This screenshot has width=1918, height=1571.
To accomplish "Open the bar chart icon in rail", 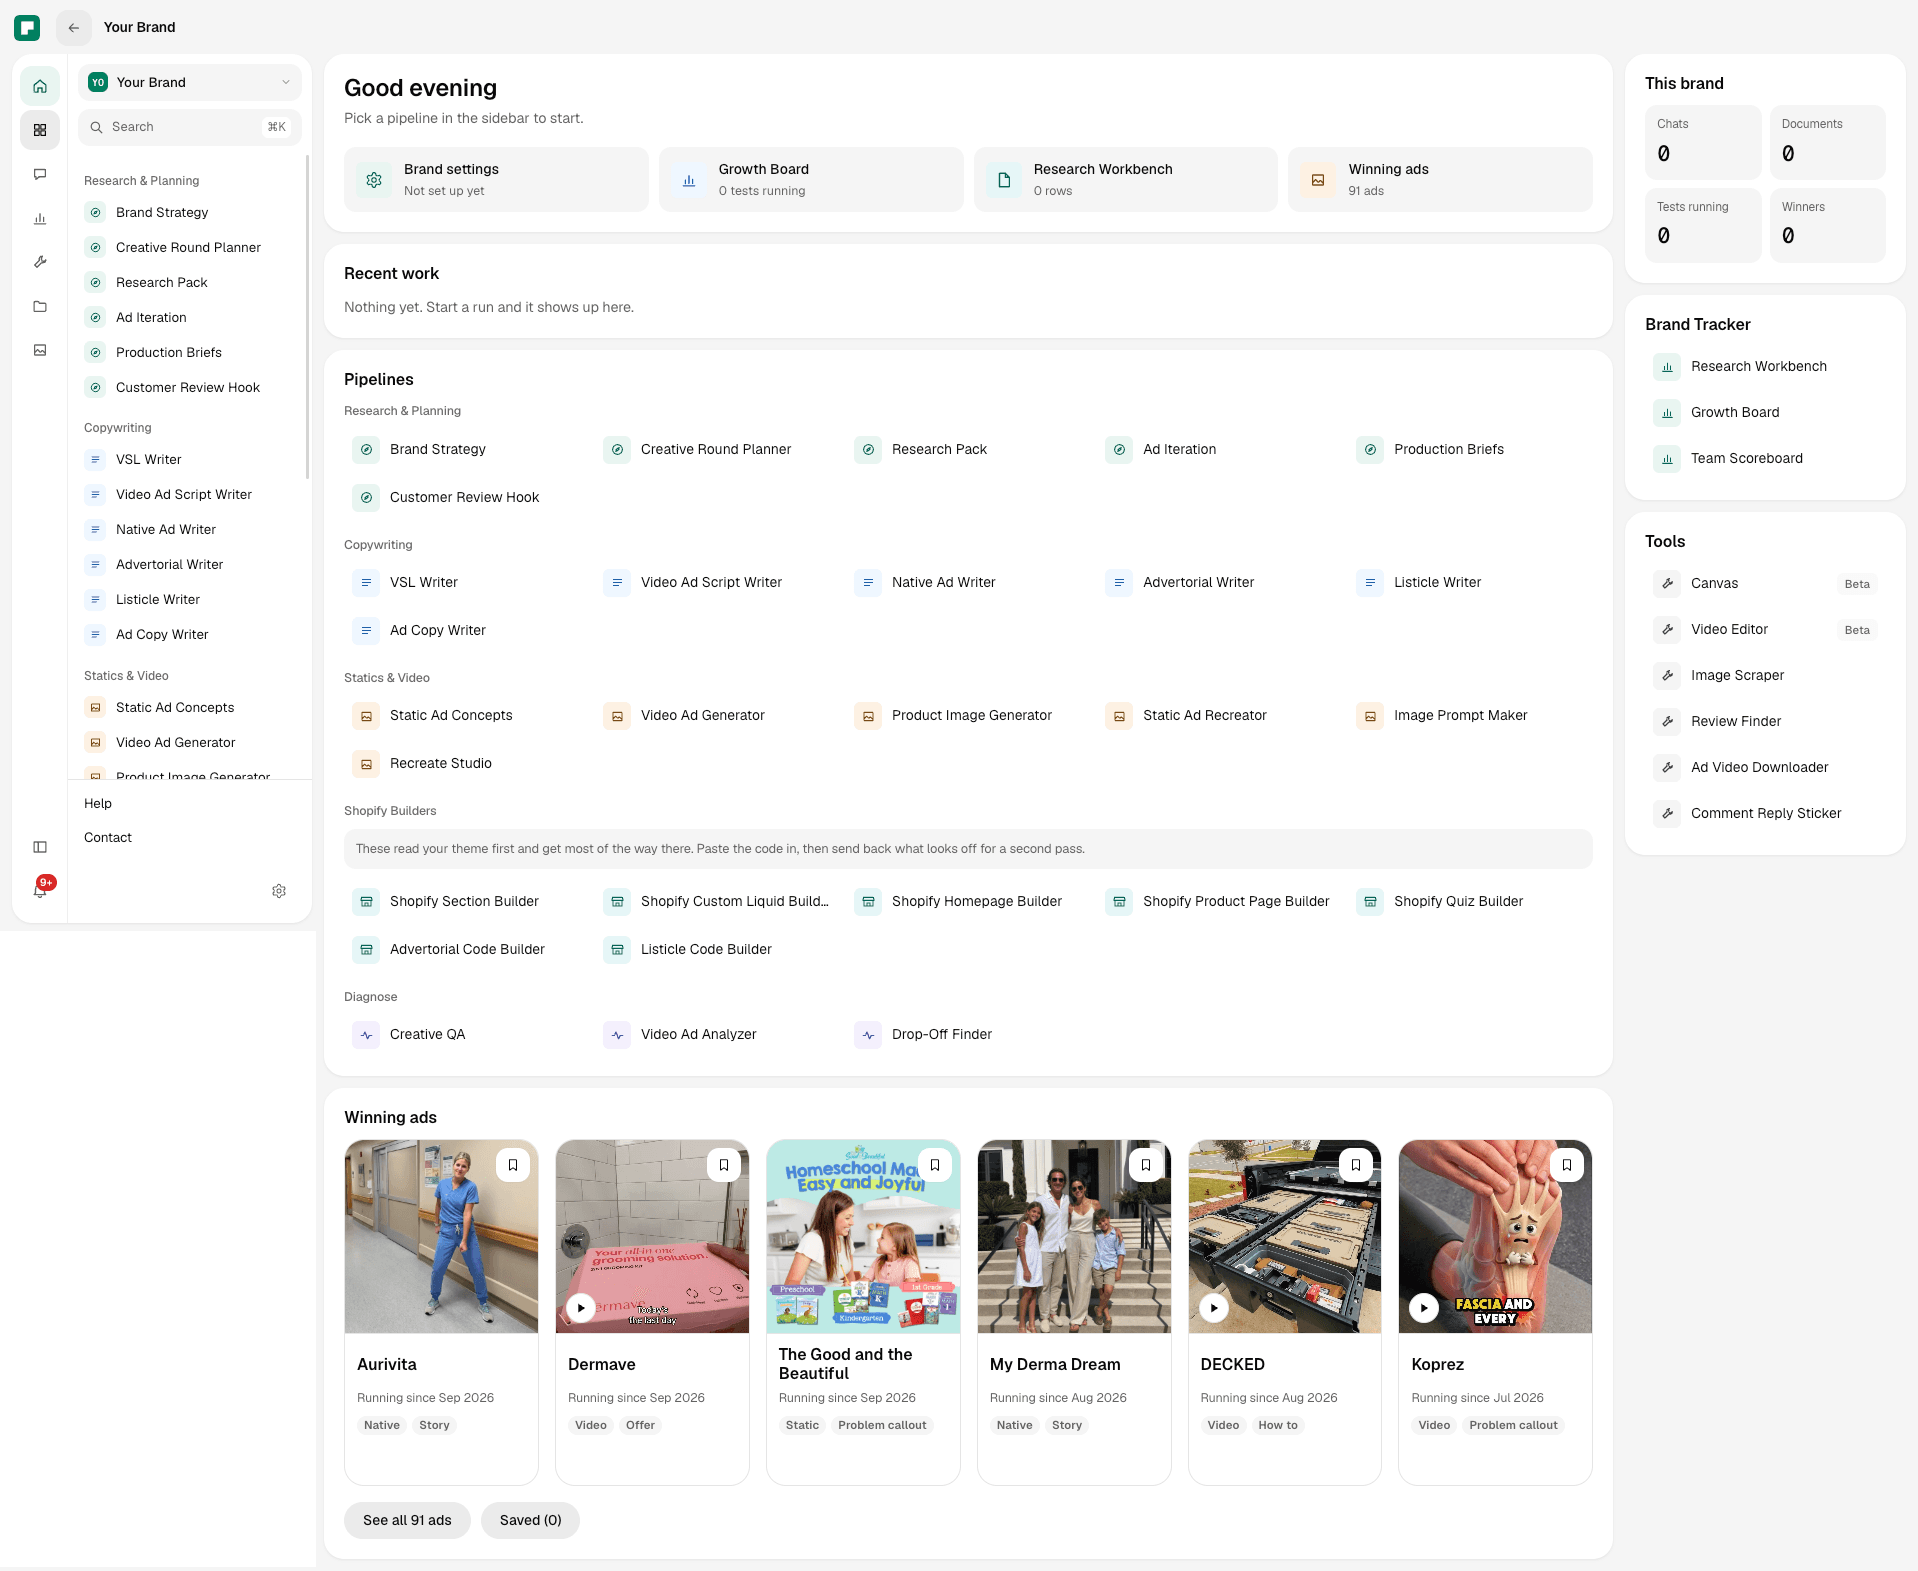I will pos(40,218).
